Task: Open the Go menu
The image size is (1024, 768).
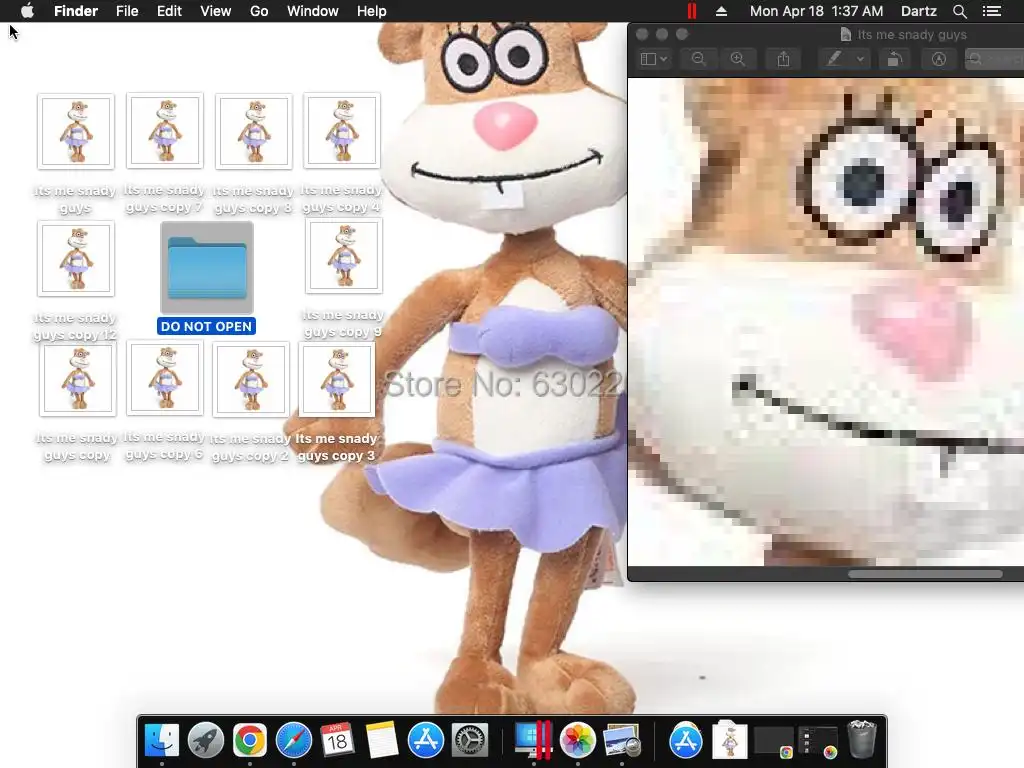Action: click(259, 11)
